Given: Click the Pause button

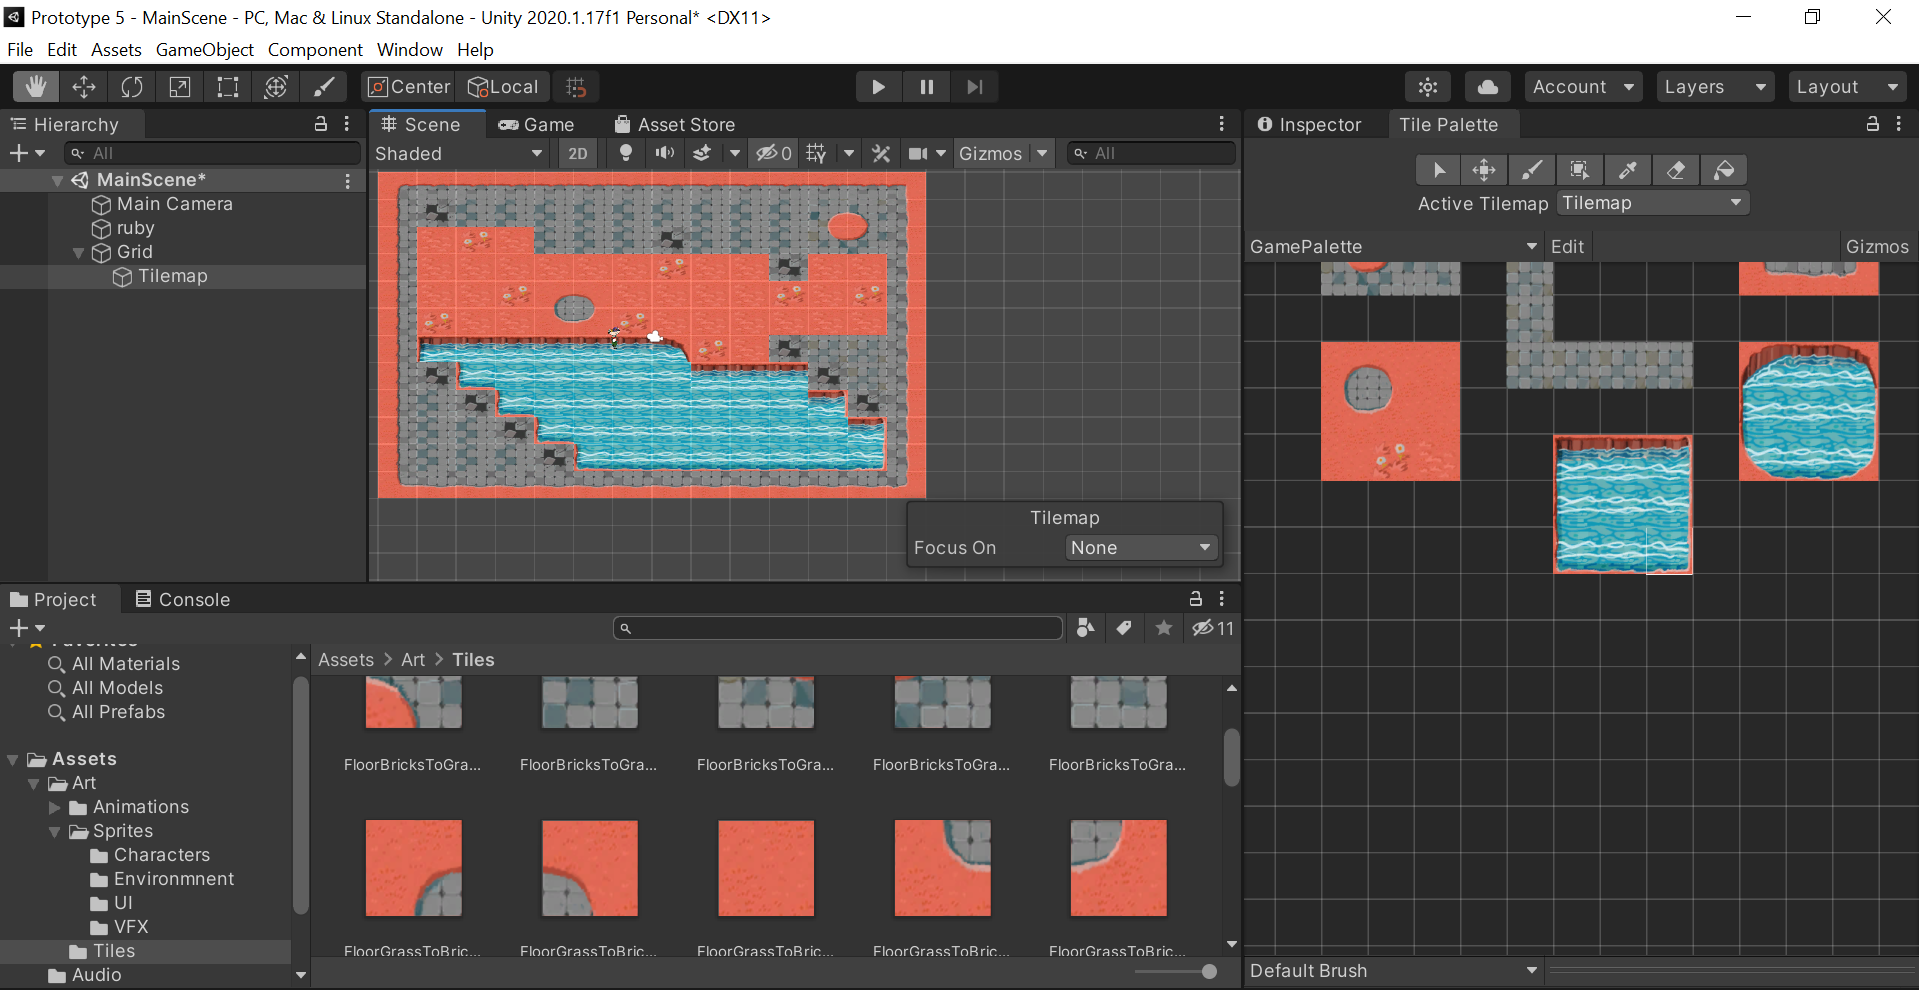Looking at the screenshot, I should click(927, 87).
